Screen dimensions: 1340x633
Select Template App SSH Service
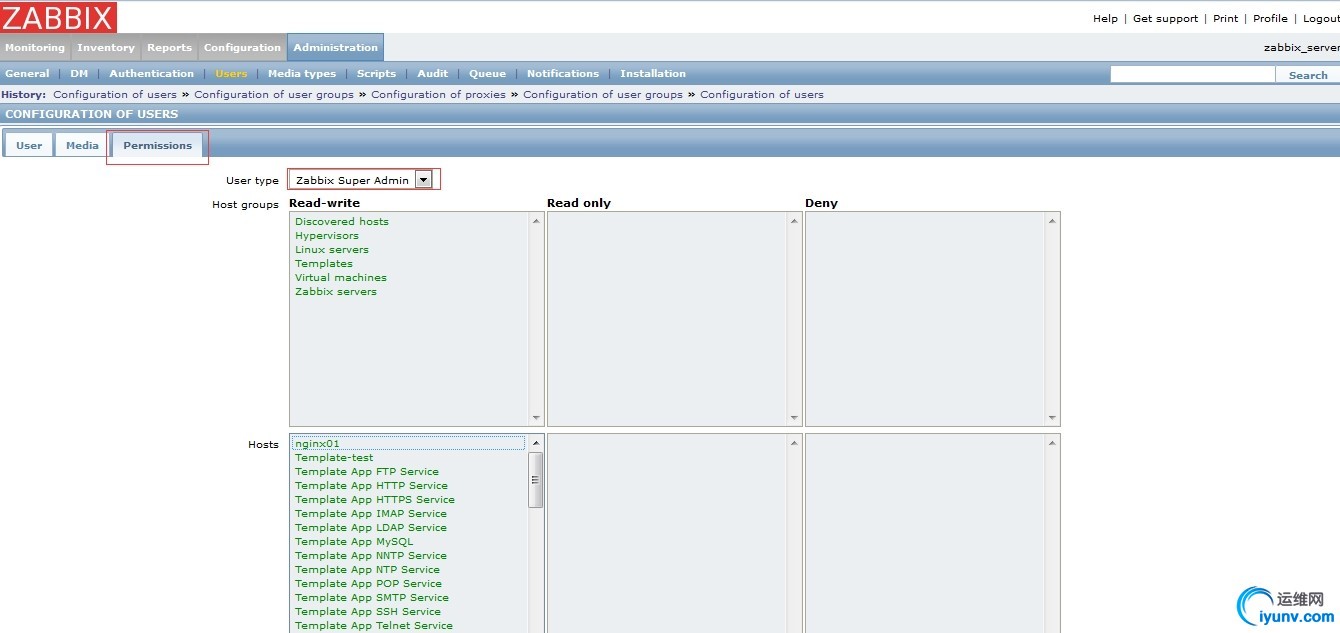pos(368,612)
